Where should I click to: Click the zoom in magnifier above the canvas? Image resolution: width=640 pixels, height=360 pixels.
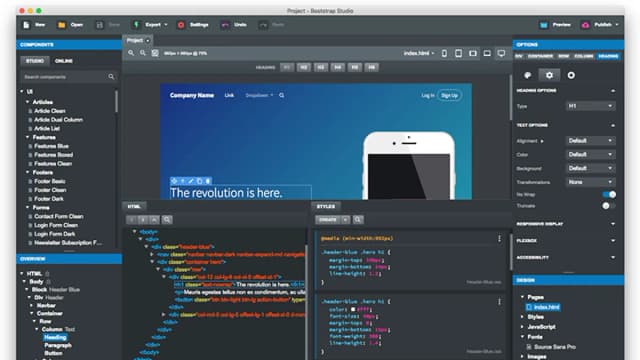coord(131,53)
